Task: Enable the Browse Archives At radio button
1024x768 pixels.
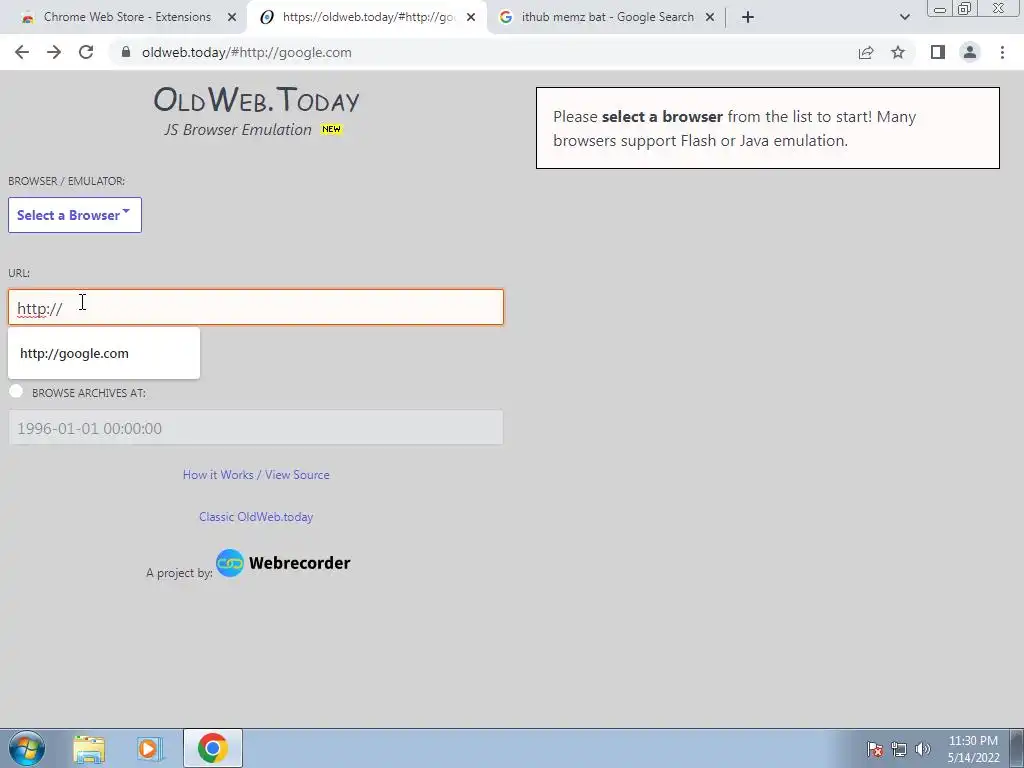Action: coord(16,391)
